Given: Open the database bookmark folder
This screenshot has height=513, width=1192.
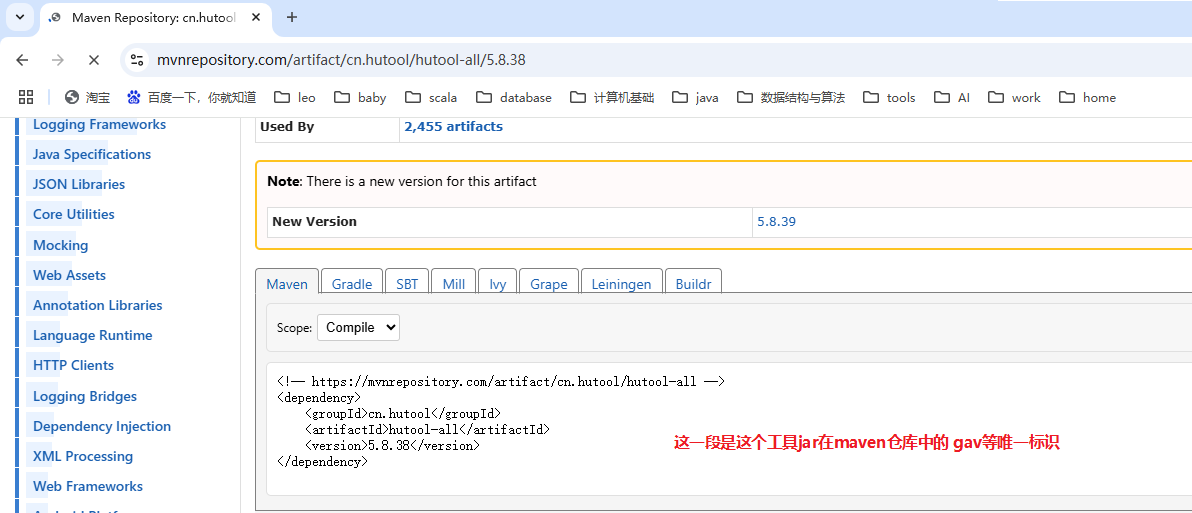Looking at the screenshot, I should 514,97.
